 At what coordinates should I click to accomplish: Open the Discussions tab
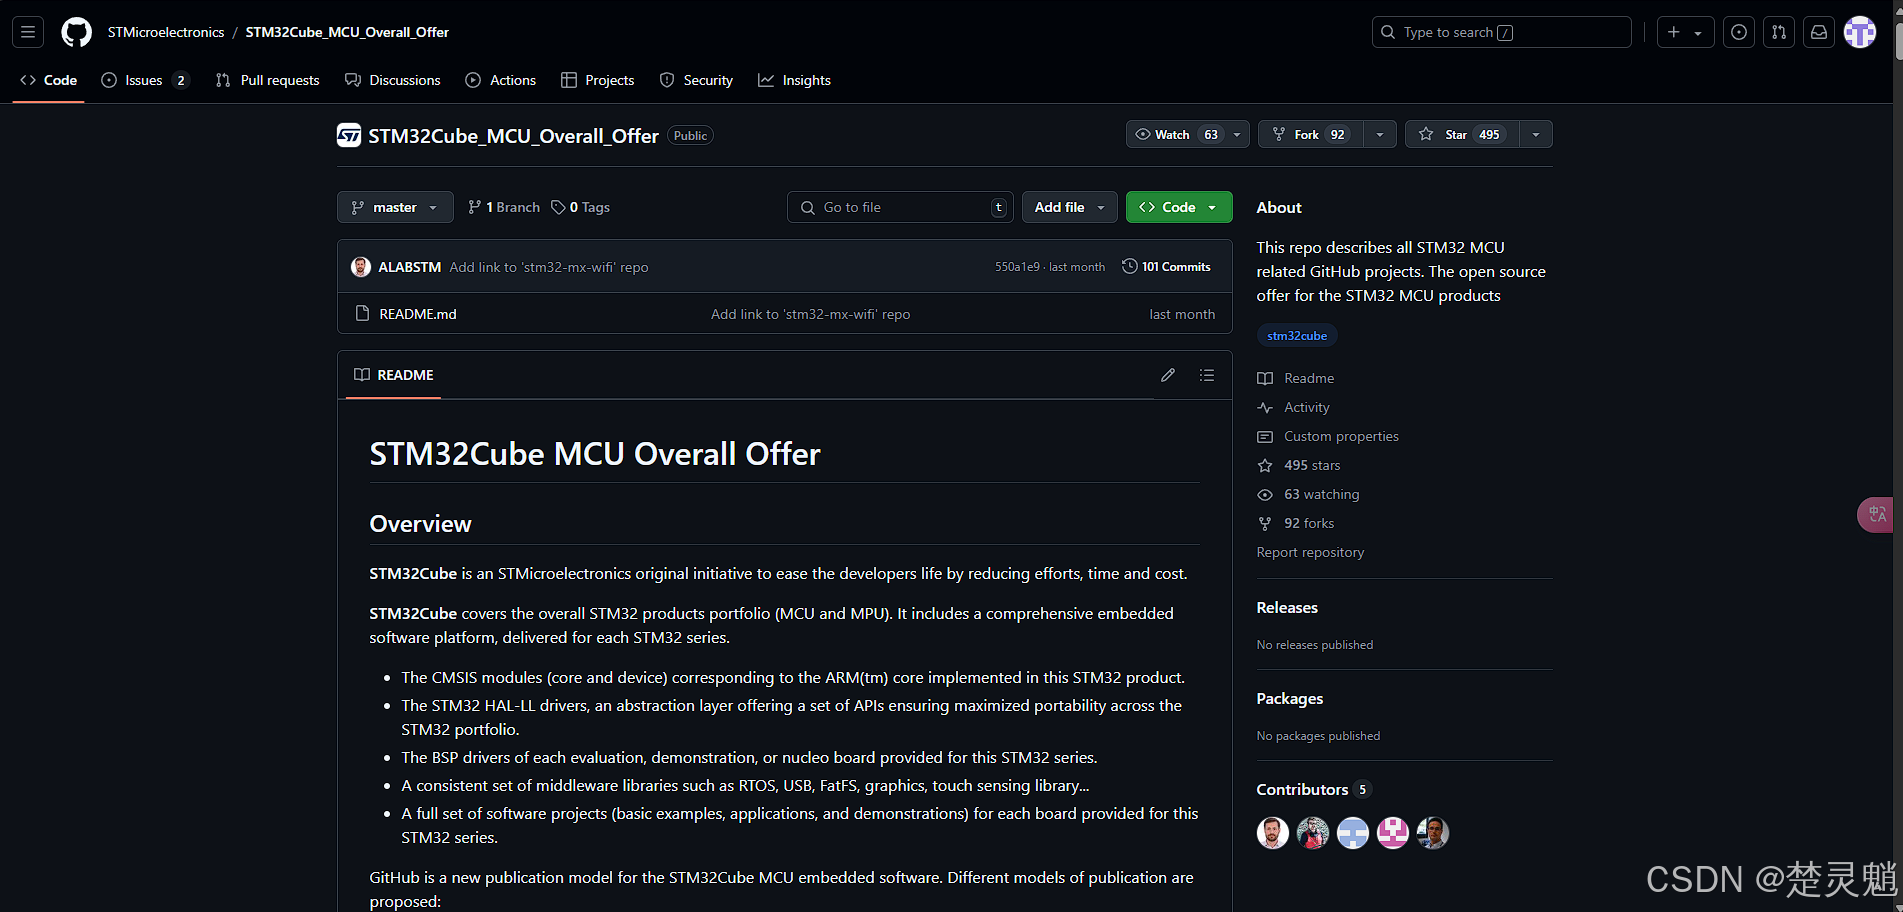(392, 80)
